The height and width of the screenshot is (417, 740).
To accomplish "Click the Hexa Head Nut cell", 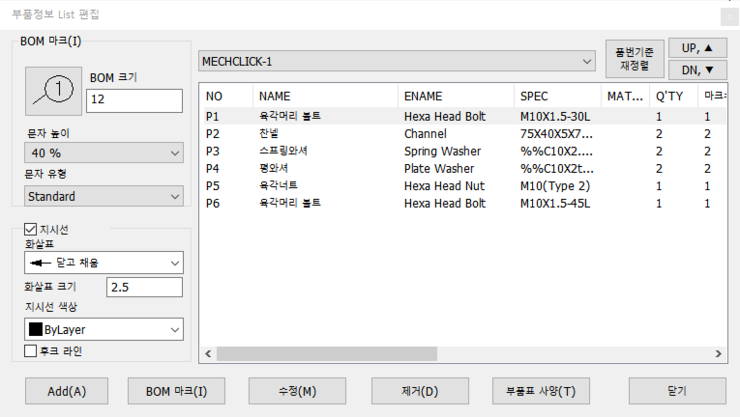I will 444,186.
